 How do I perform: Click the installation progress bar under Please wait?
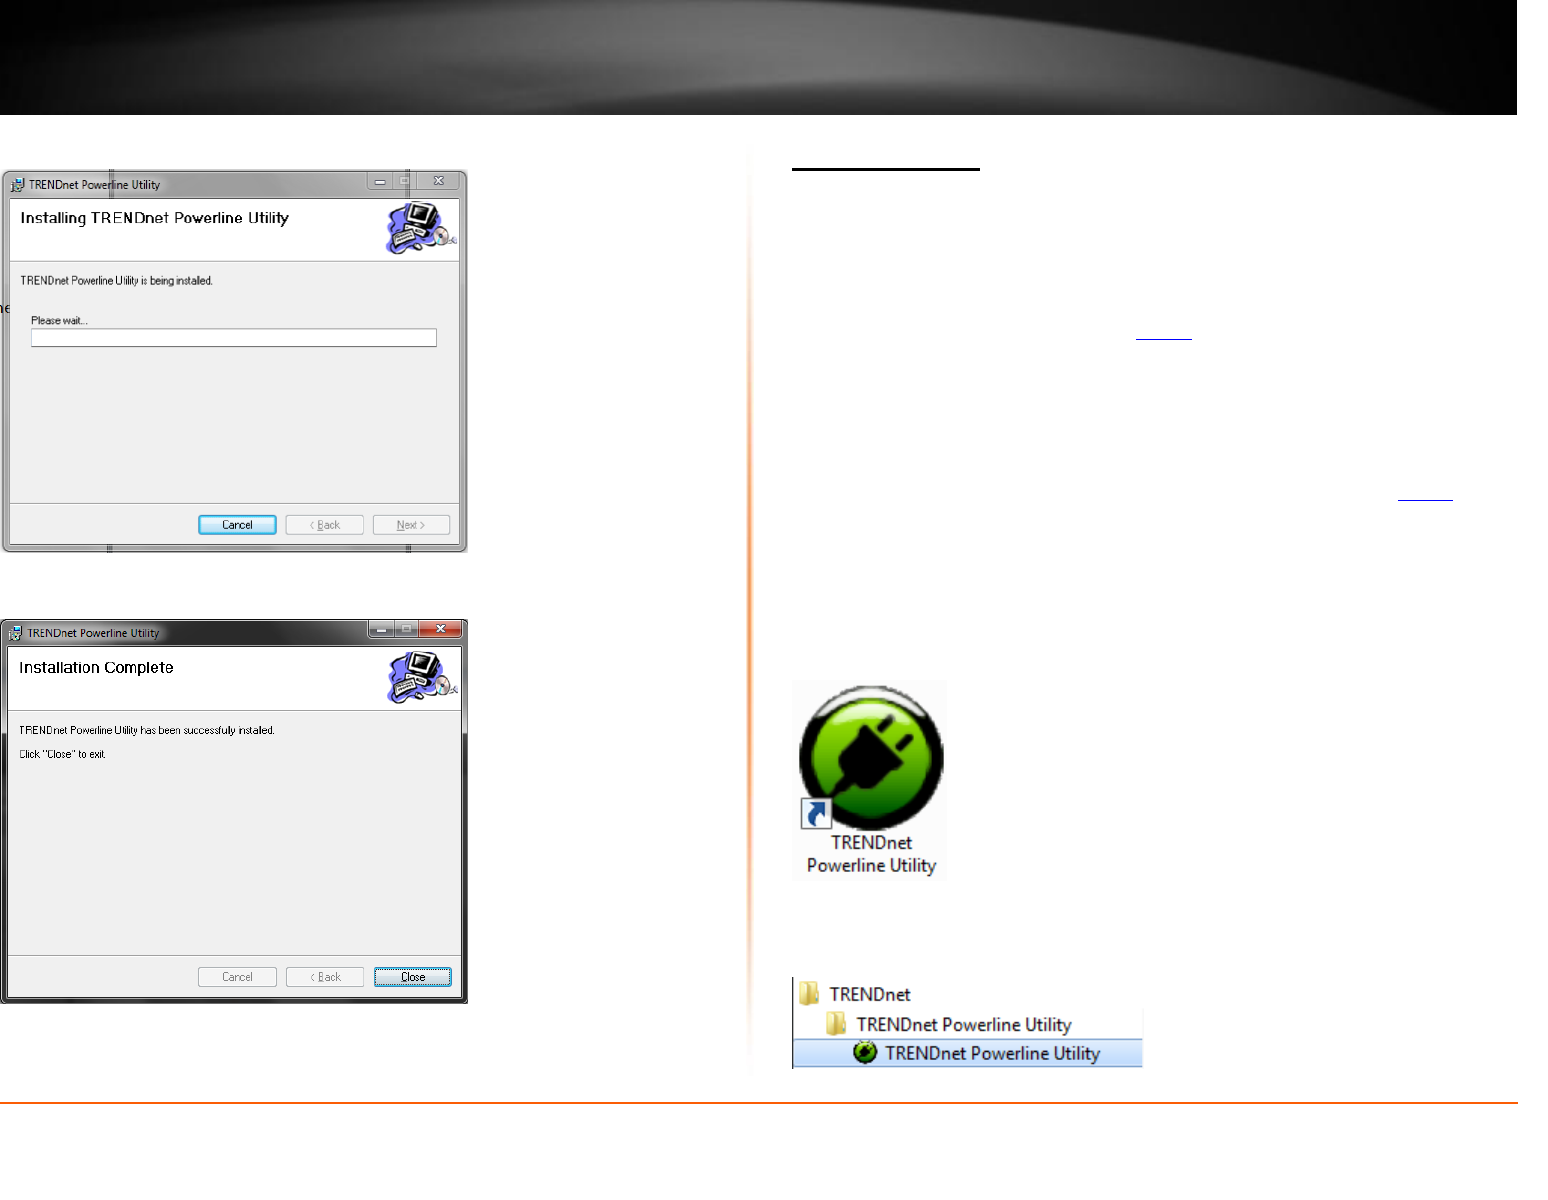[x=234, y=338]
